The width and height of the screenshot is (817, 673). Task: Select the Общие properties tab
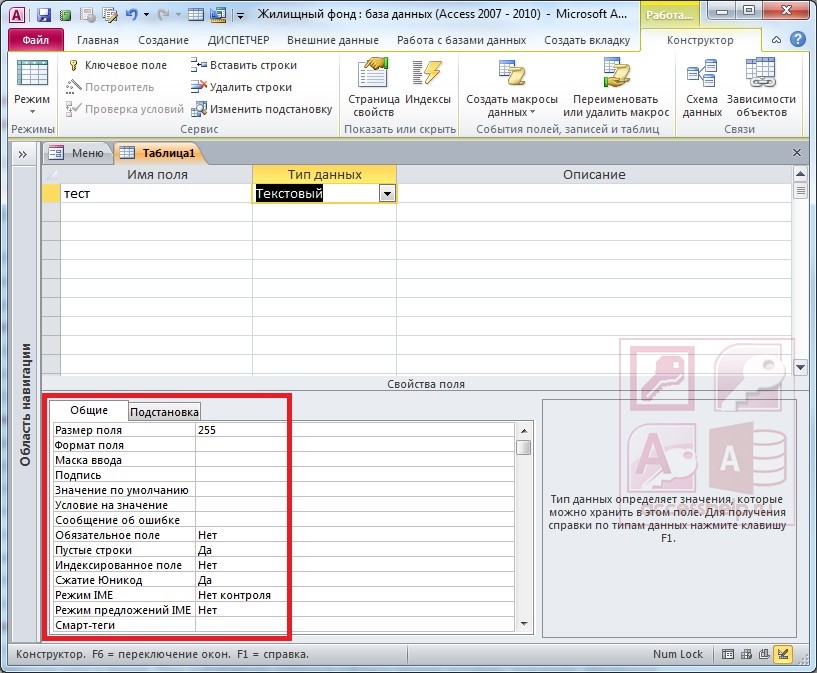pyautogui.click(x=89, y=410)
